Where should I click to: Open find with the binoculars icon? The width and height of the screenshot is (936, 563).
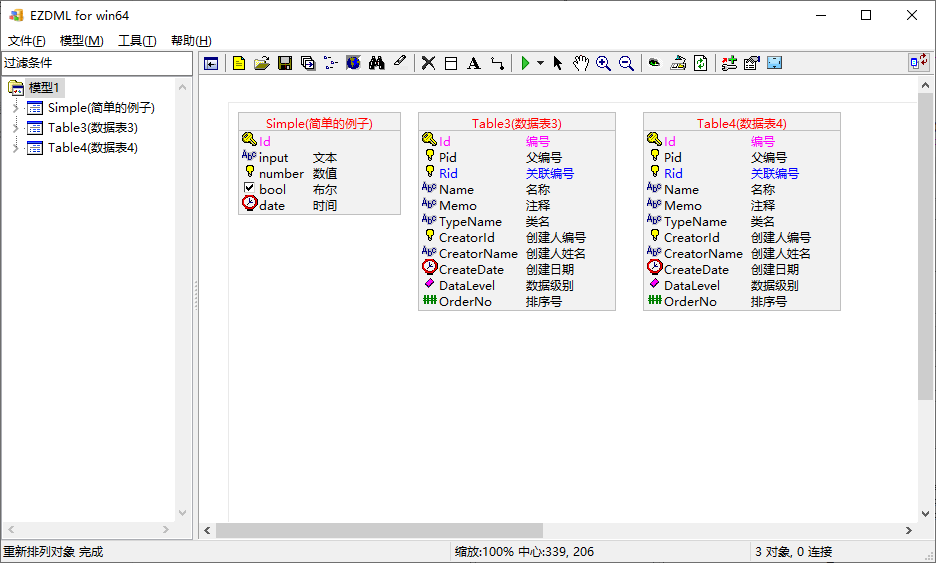pos(377,63)
